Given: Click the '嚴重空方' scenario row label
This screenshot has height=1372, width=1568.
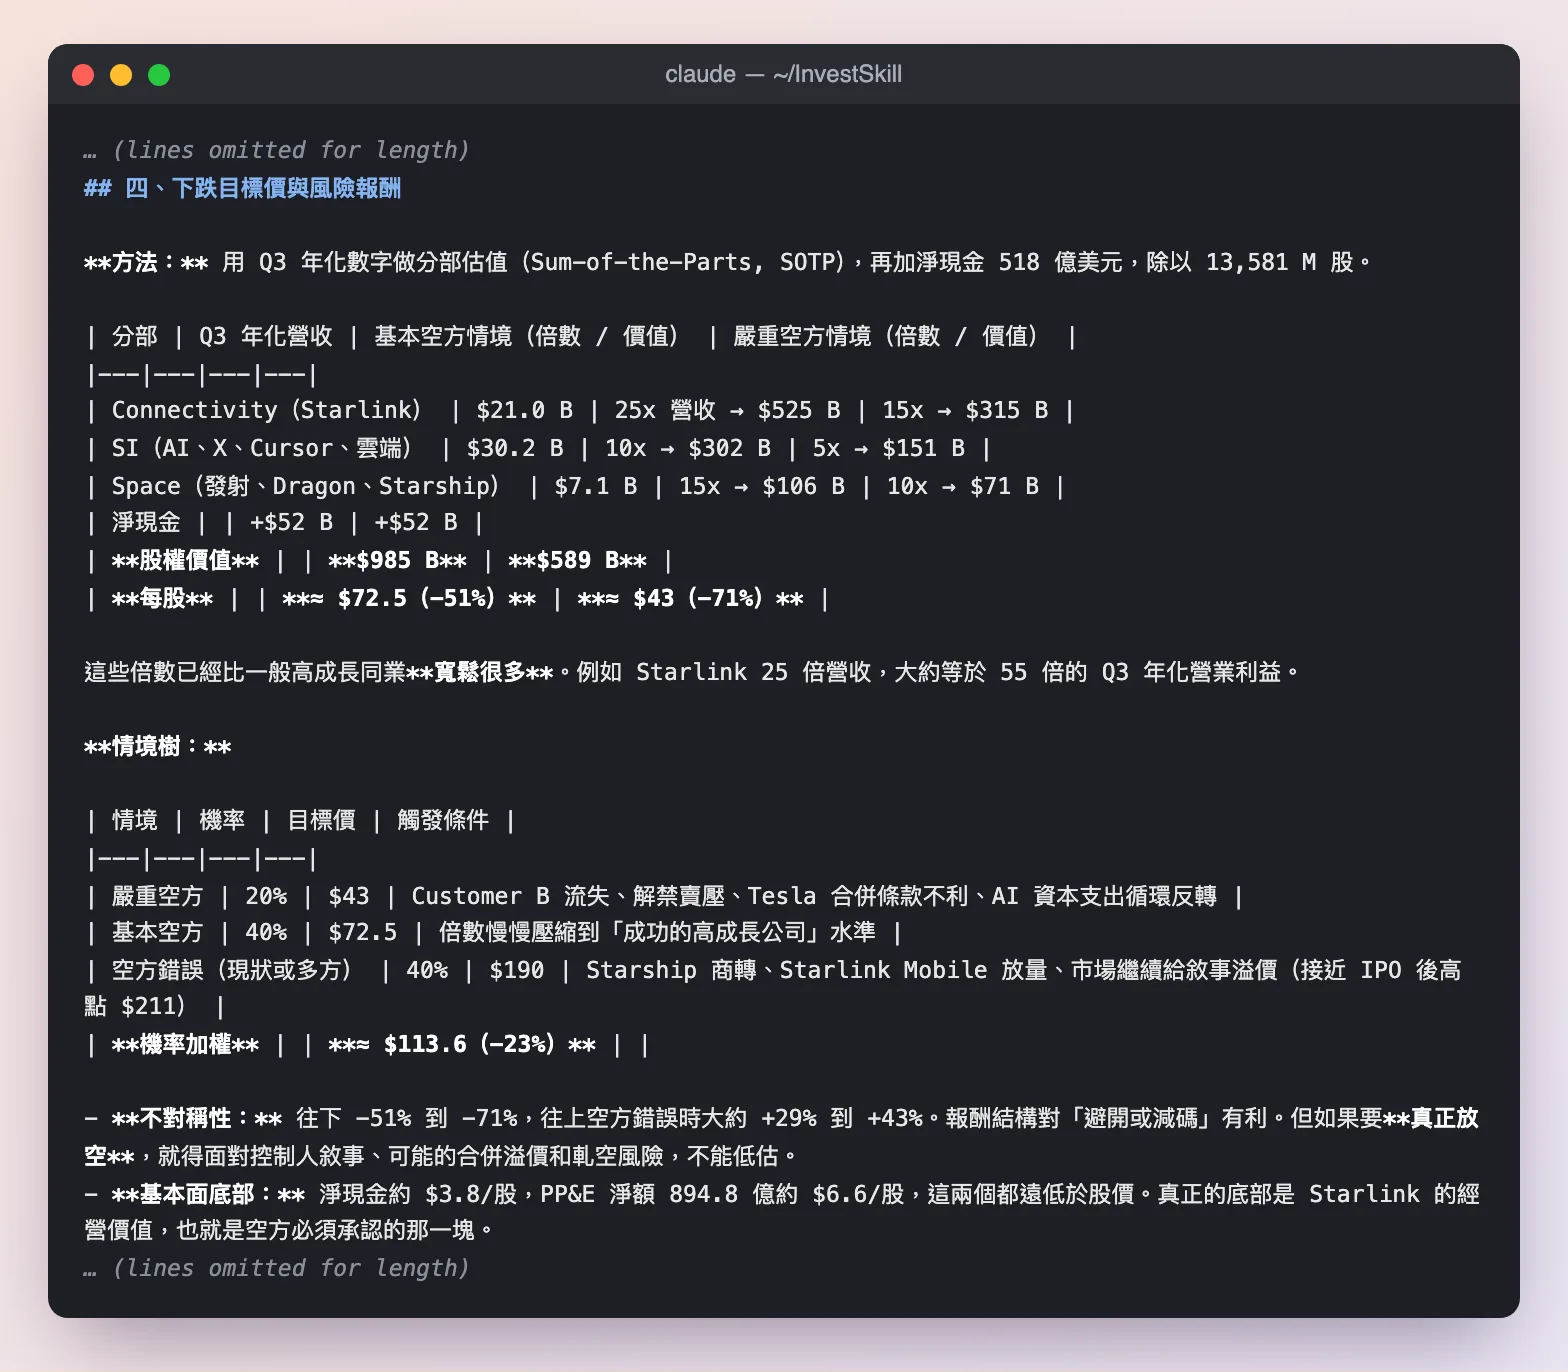Looking at the screenshot, I should tap(157, 896).
